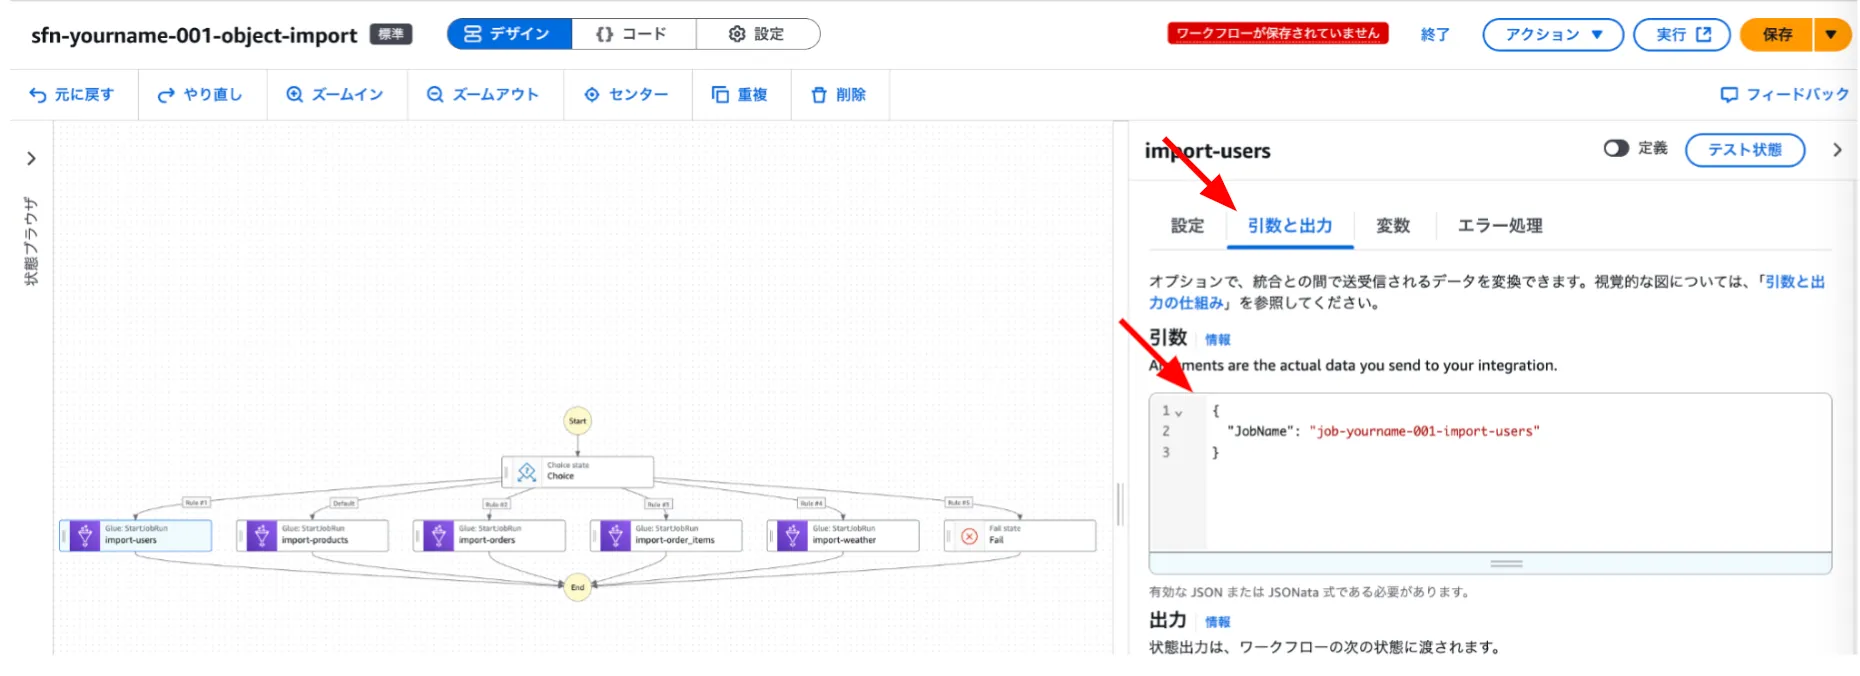Toggle the 定義 definition switch
Screen dimensions: 1860x676
click(1616, 149)
